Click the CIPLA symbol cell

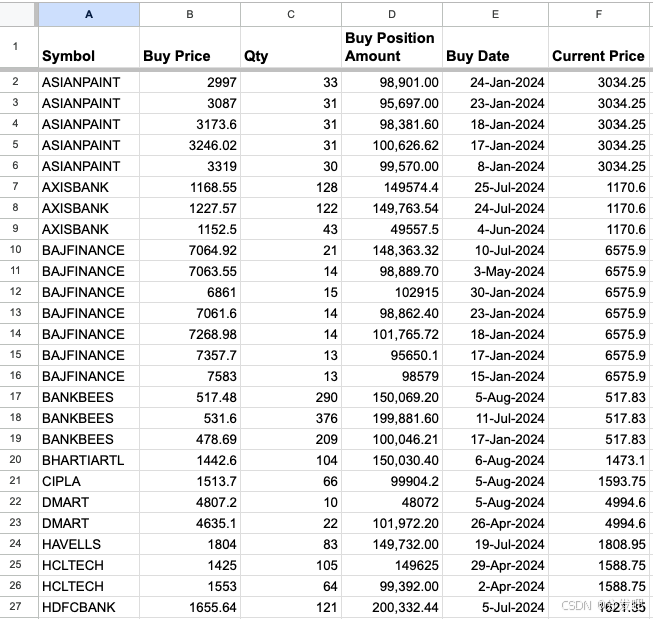click(89, 481)
